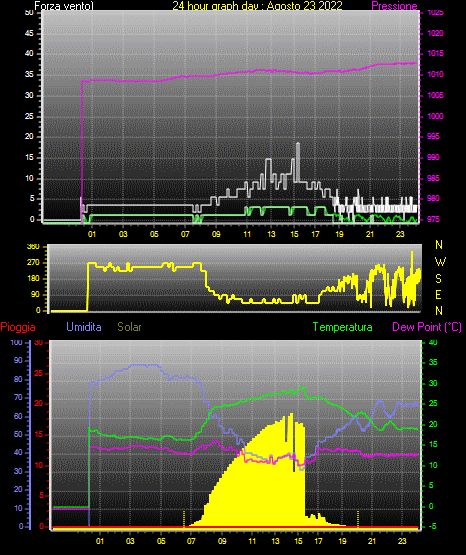Image resolution: width=466 pixels, height=555 pixels.
Task: Click the W compass direction label
Action: coord(440,262)
